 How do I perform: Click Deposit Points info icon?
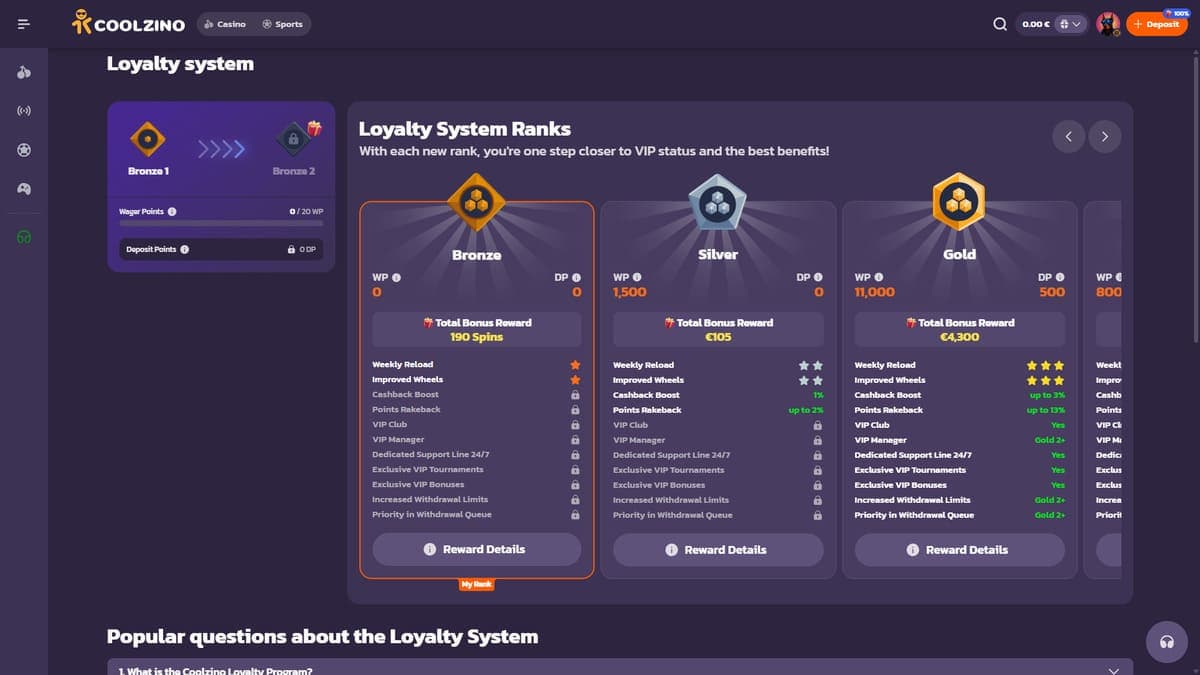(185, 249)
